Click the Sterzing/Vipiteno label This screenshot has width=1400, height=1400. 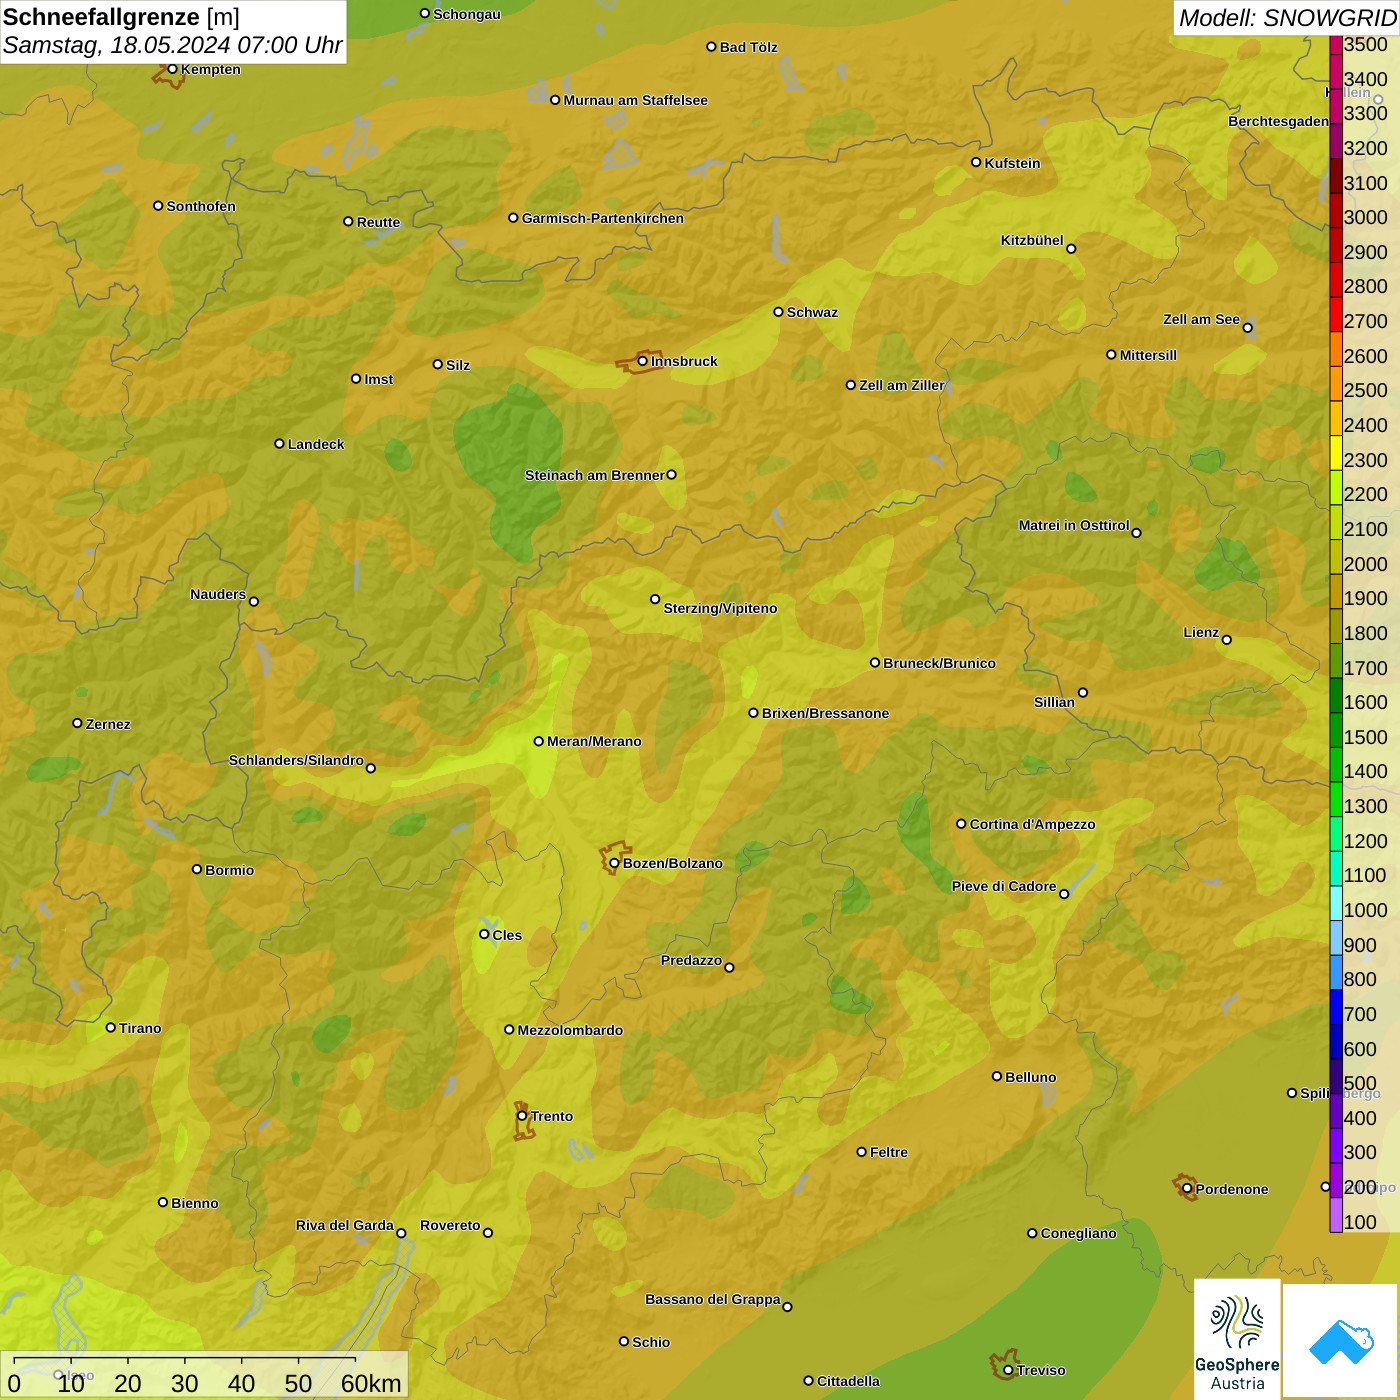point(720,608)
